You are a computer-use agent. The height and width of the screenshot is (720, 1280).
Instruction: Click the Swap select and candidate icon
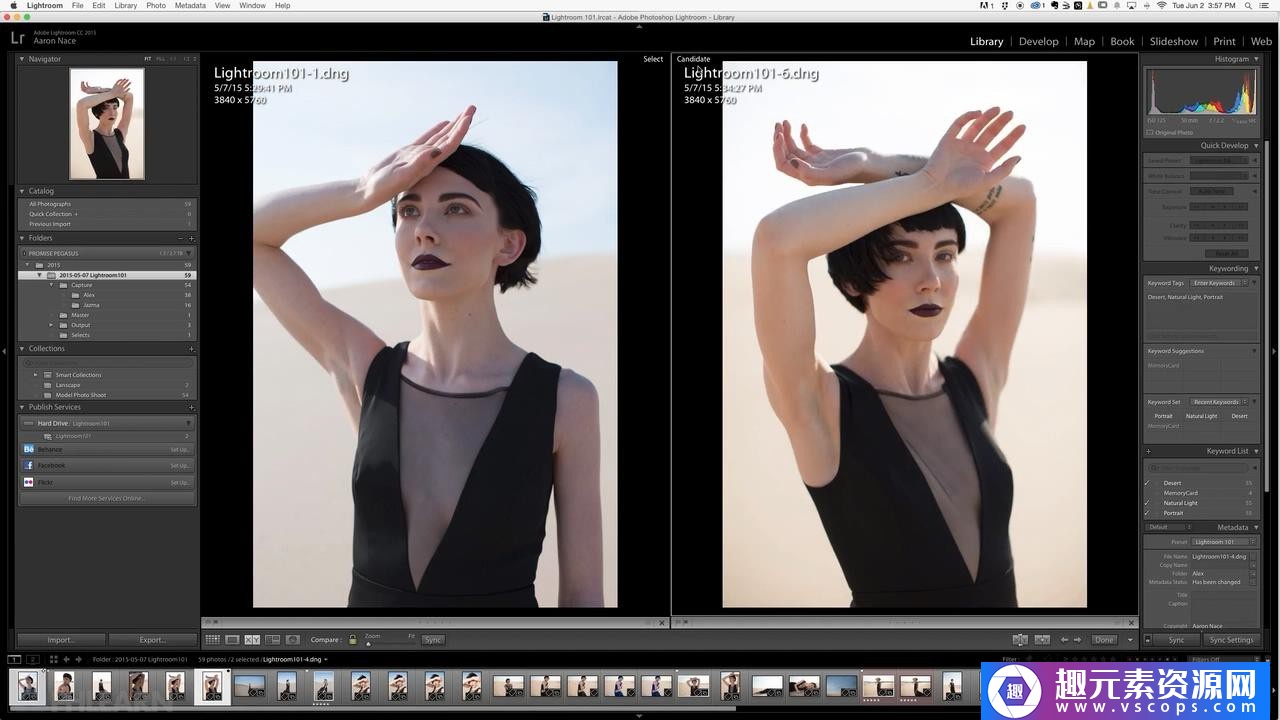pos(1019,640)
